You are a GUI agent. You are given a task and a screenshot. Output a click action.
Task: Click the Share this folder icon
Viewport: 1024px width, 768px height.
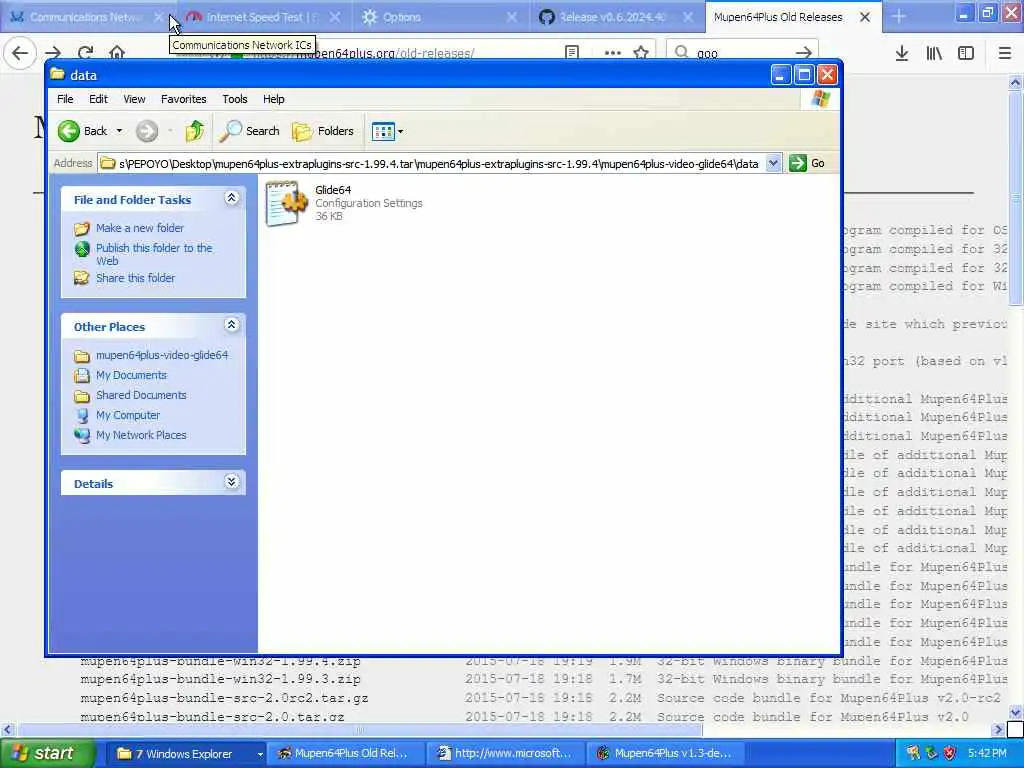pos(82,278)
